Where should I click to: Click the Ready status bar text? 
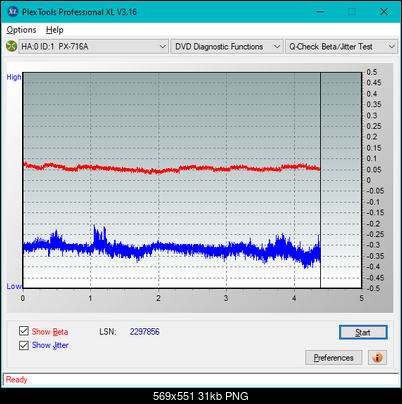point(17,380)
